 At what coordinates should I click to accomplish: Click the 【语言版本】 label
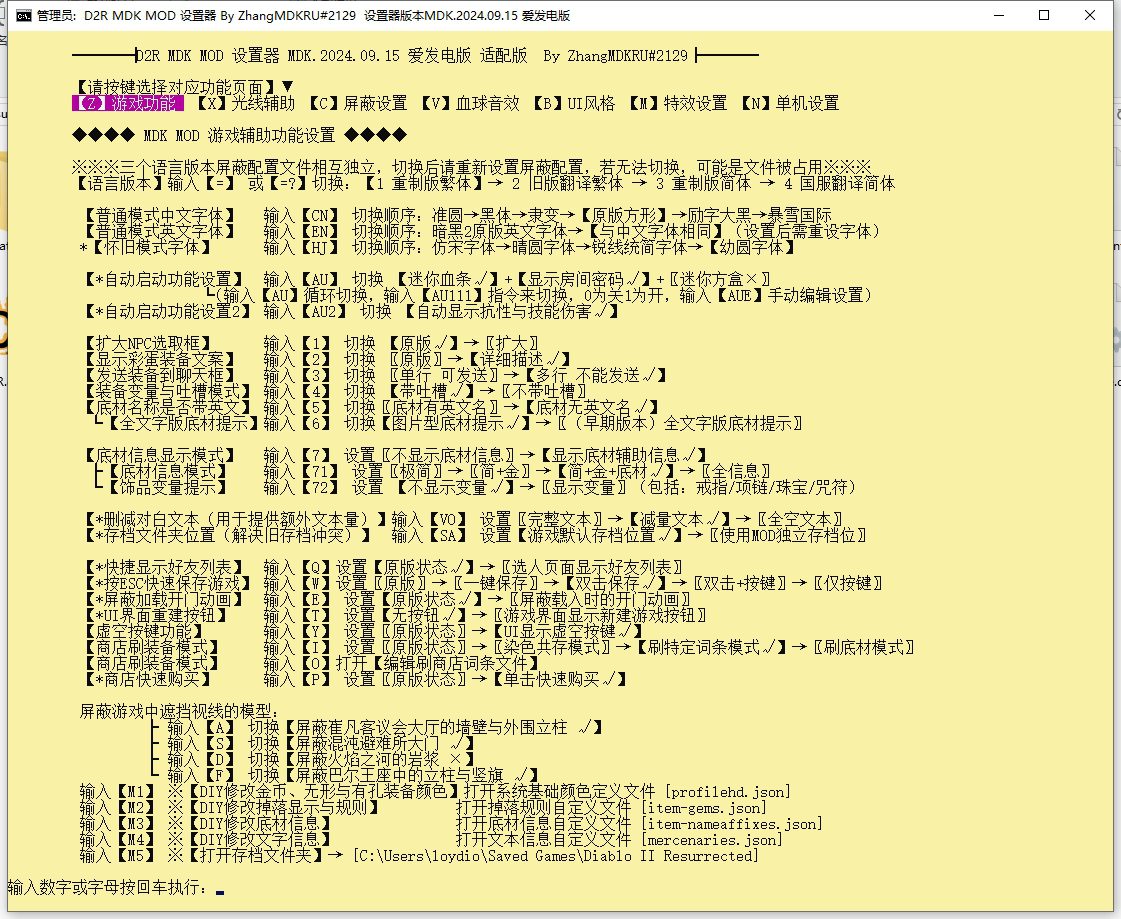[x=119, y=183]
